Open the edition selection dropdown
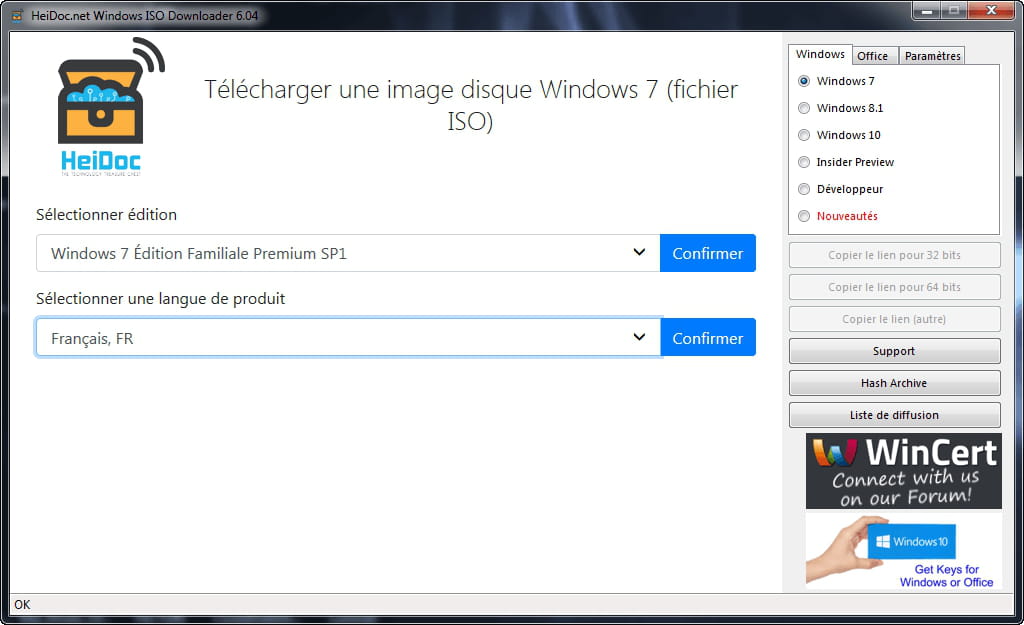Image resolution: width=1024 pixels, height=625 pixels. tap(348, 253)
